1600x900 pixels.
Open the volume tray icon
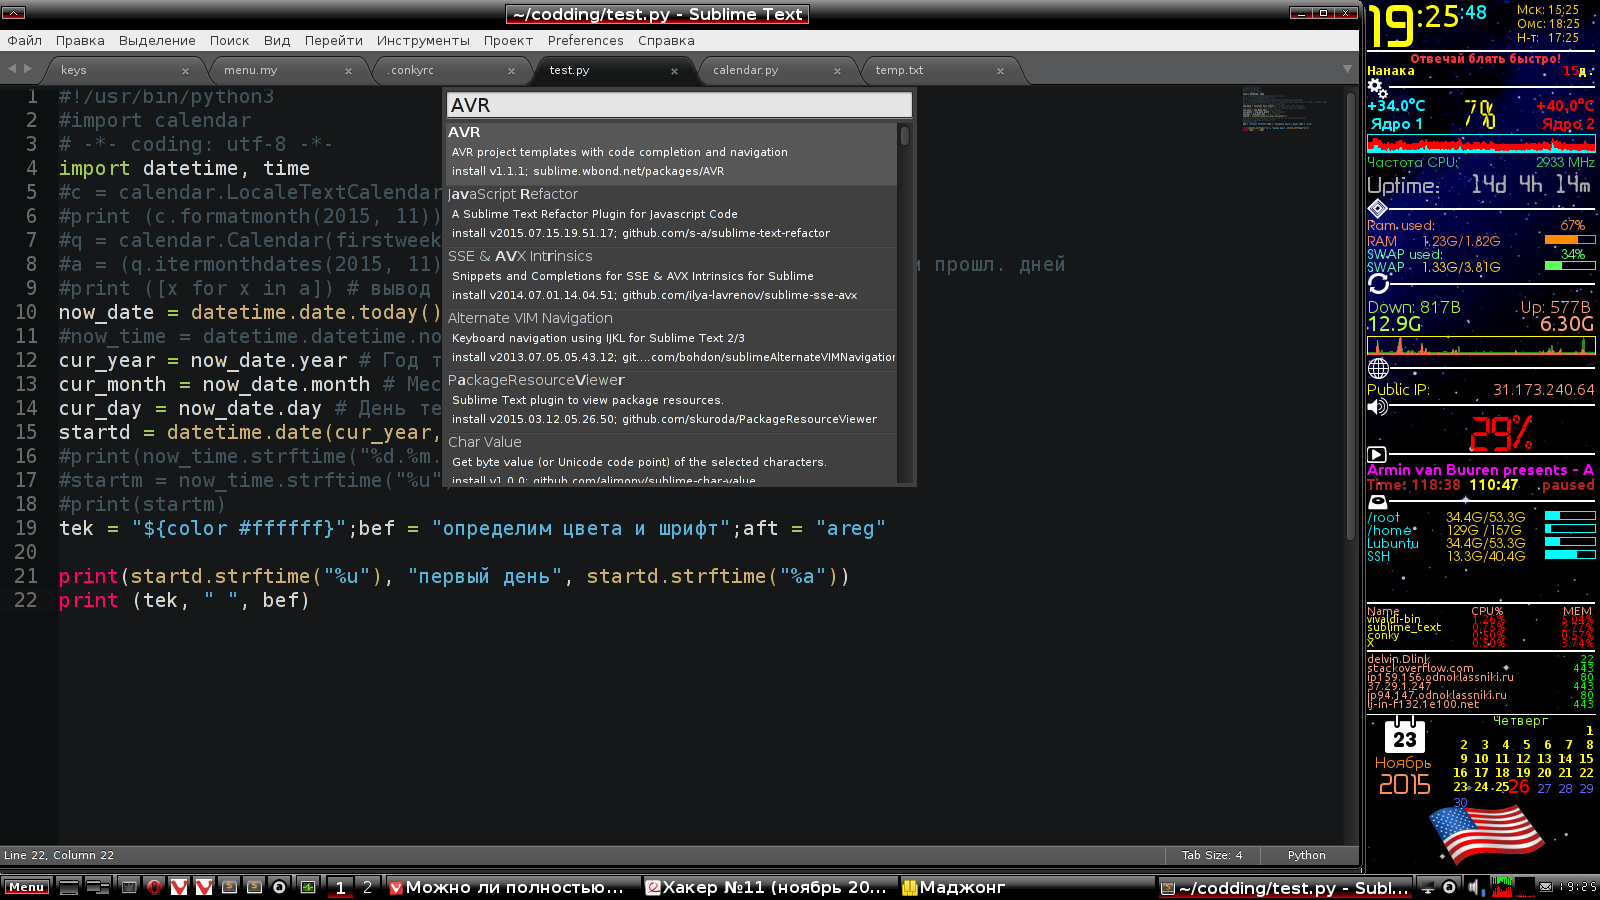click(x=1475, y=886)
